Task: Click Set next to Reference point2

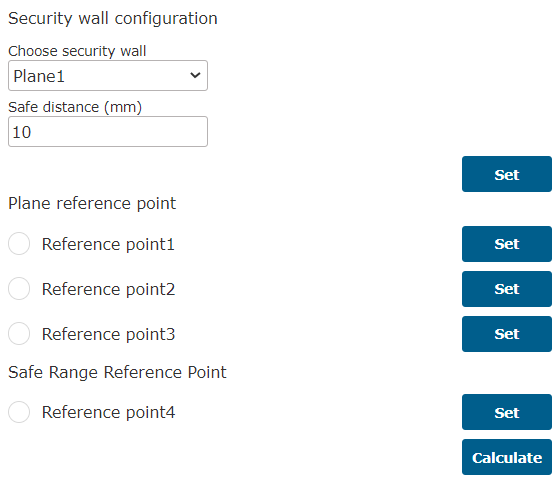Action: pyautogui.click(x=507, y=289)
